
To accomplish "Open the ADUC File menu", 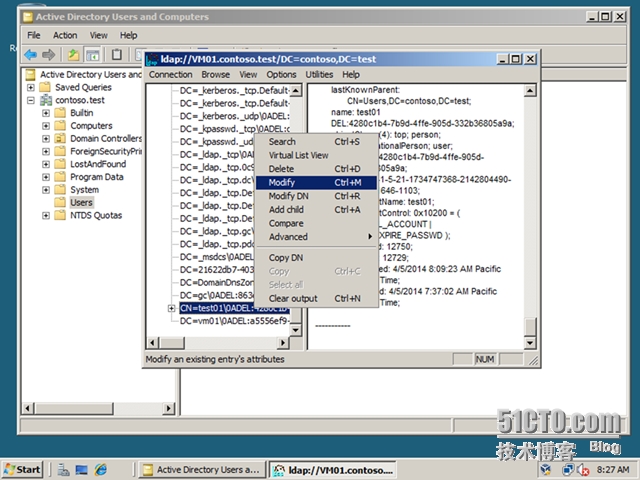I will coord(33,36).
